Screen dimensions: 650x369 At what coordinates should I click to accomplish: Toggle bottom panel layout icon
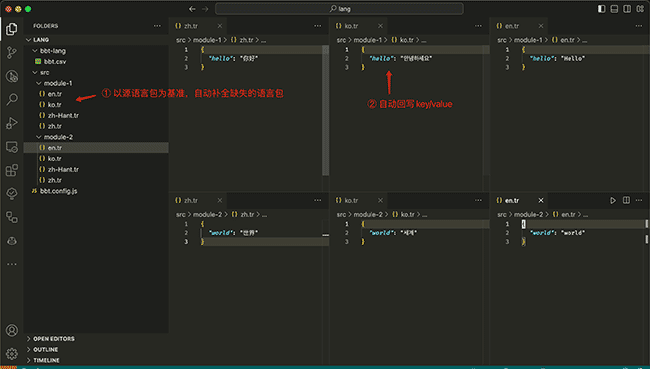coord(614,9)
